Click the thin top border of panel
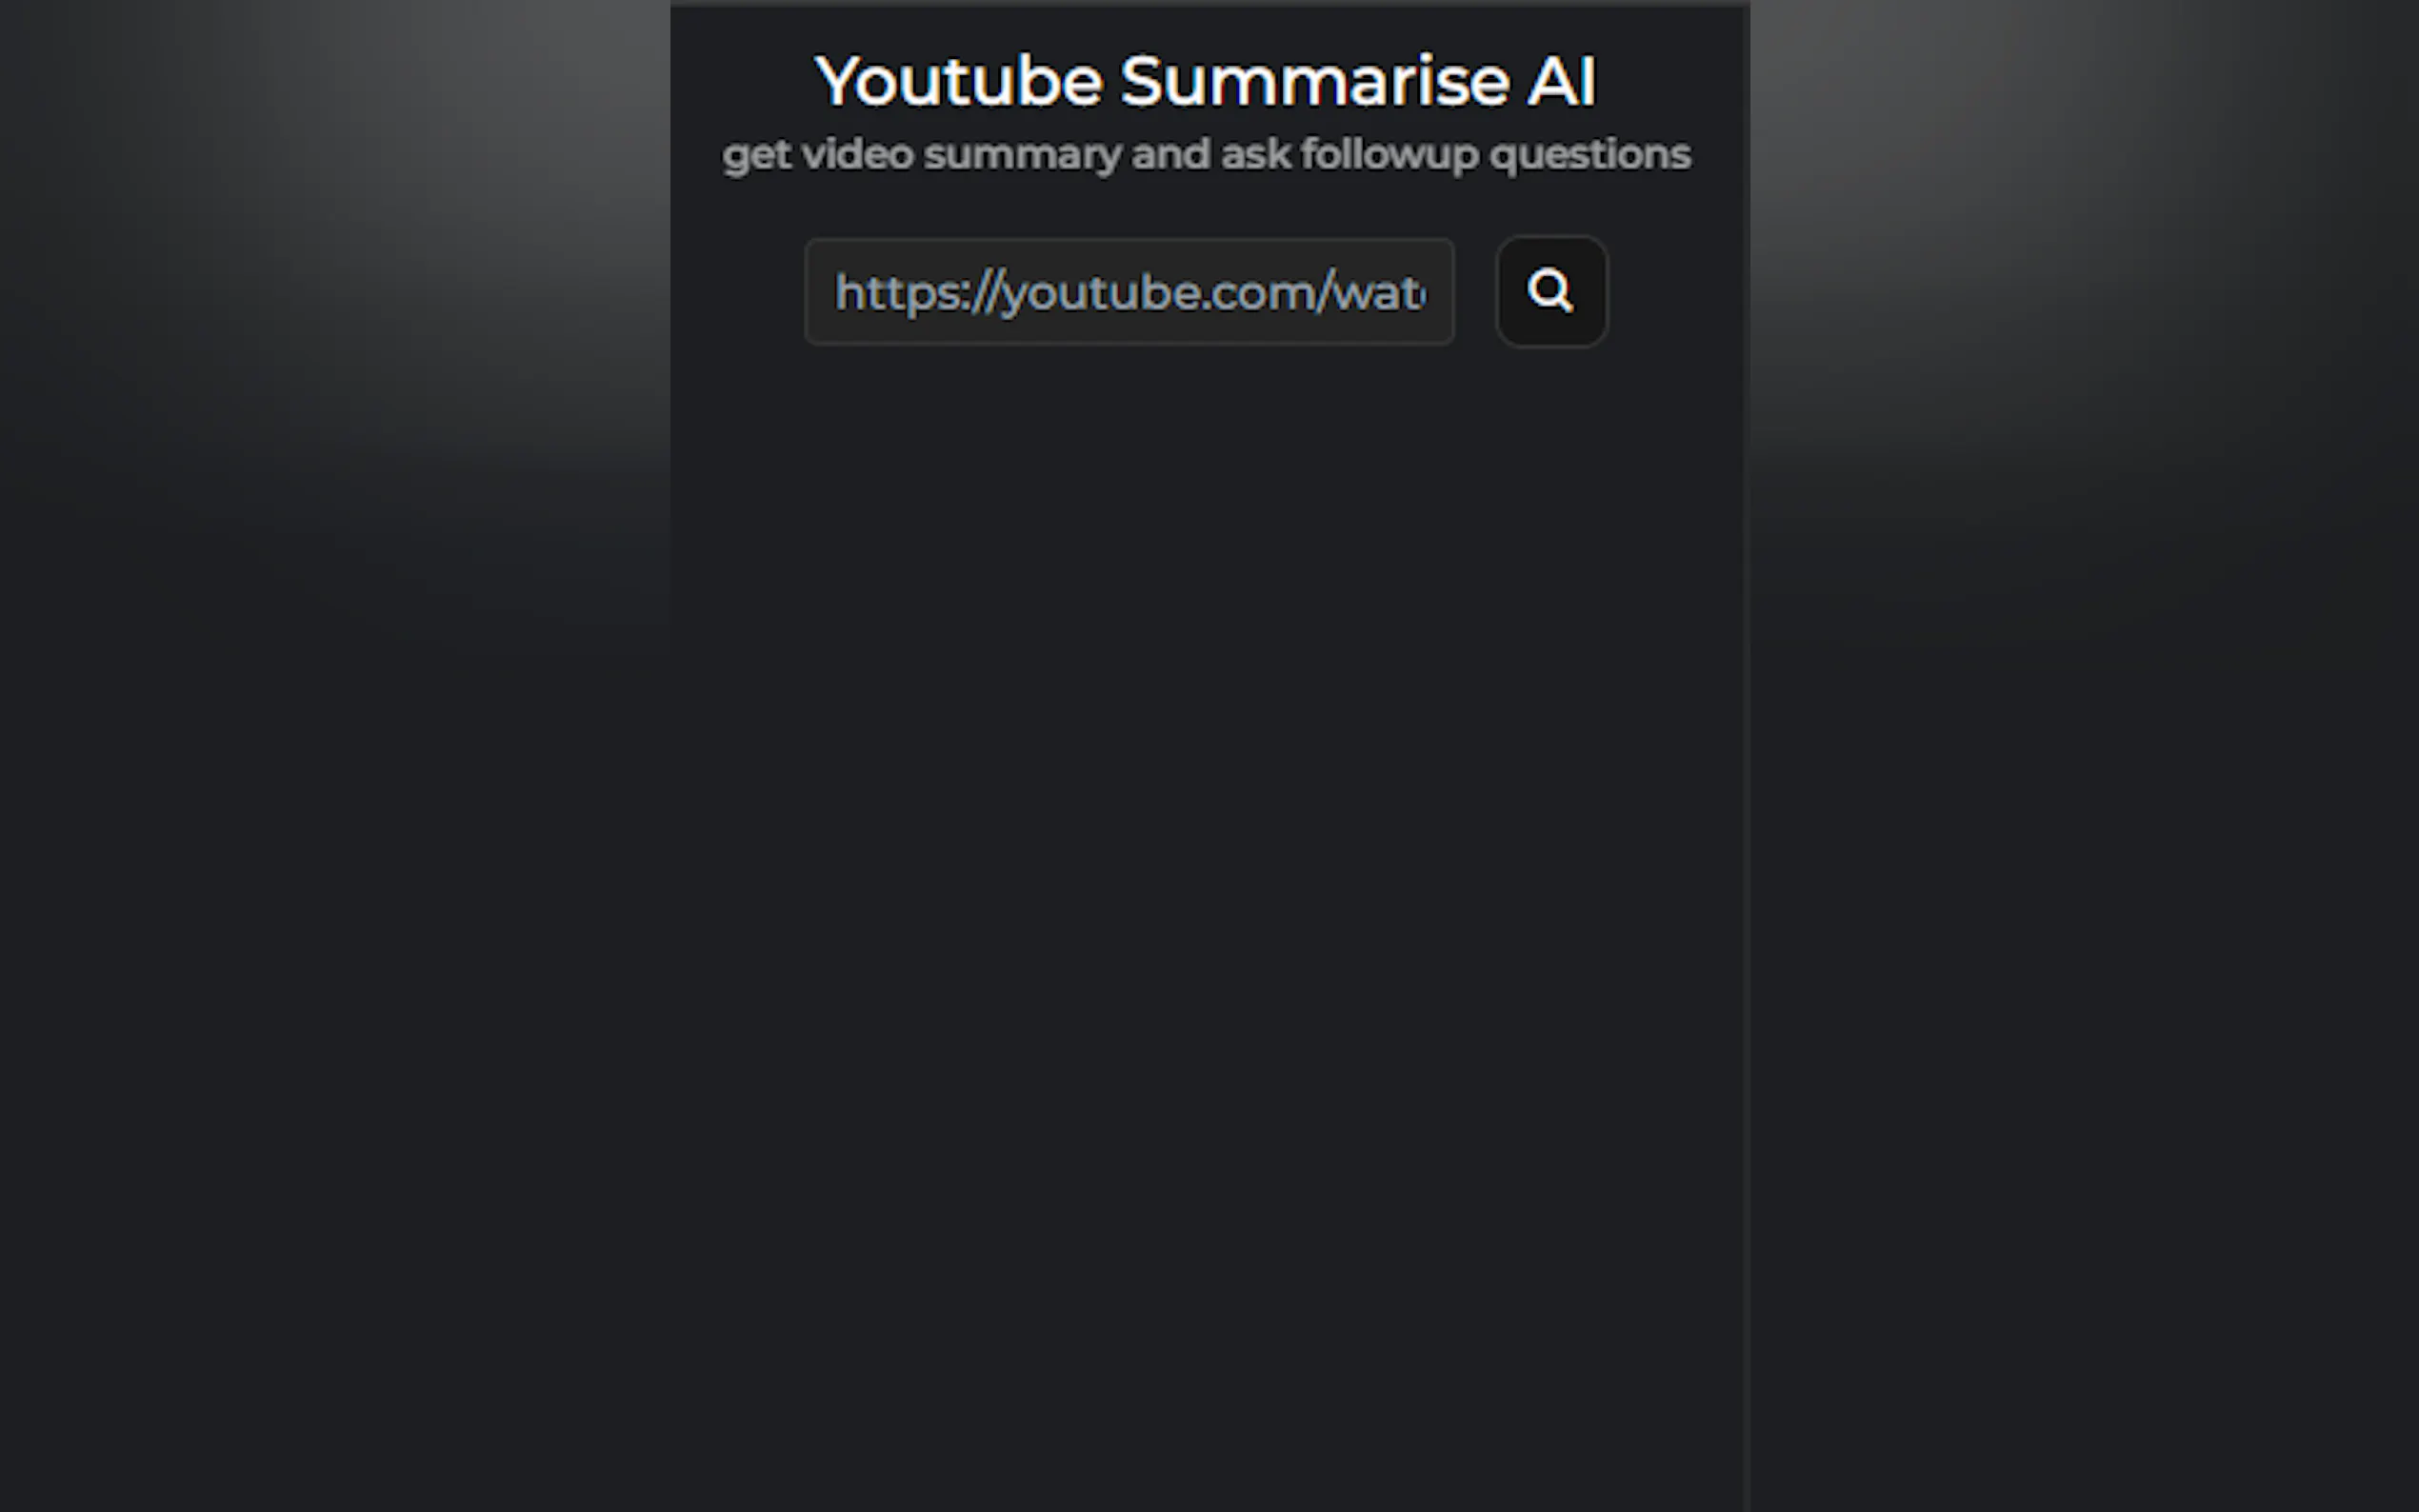 (1208, 4)
